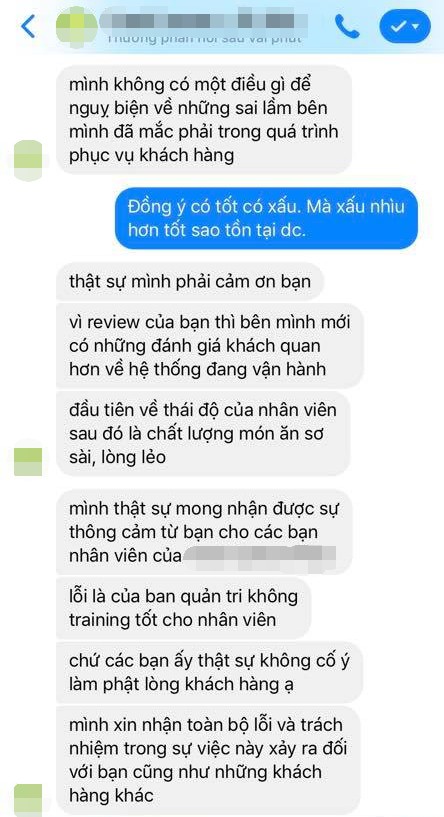Open the blurred contact profile picture
Image resolution: width=444 pixels, height=817 pixels.
tap(77, 24)
